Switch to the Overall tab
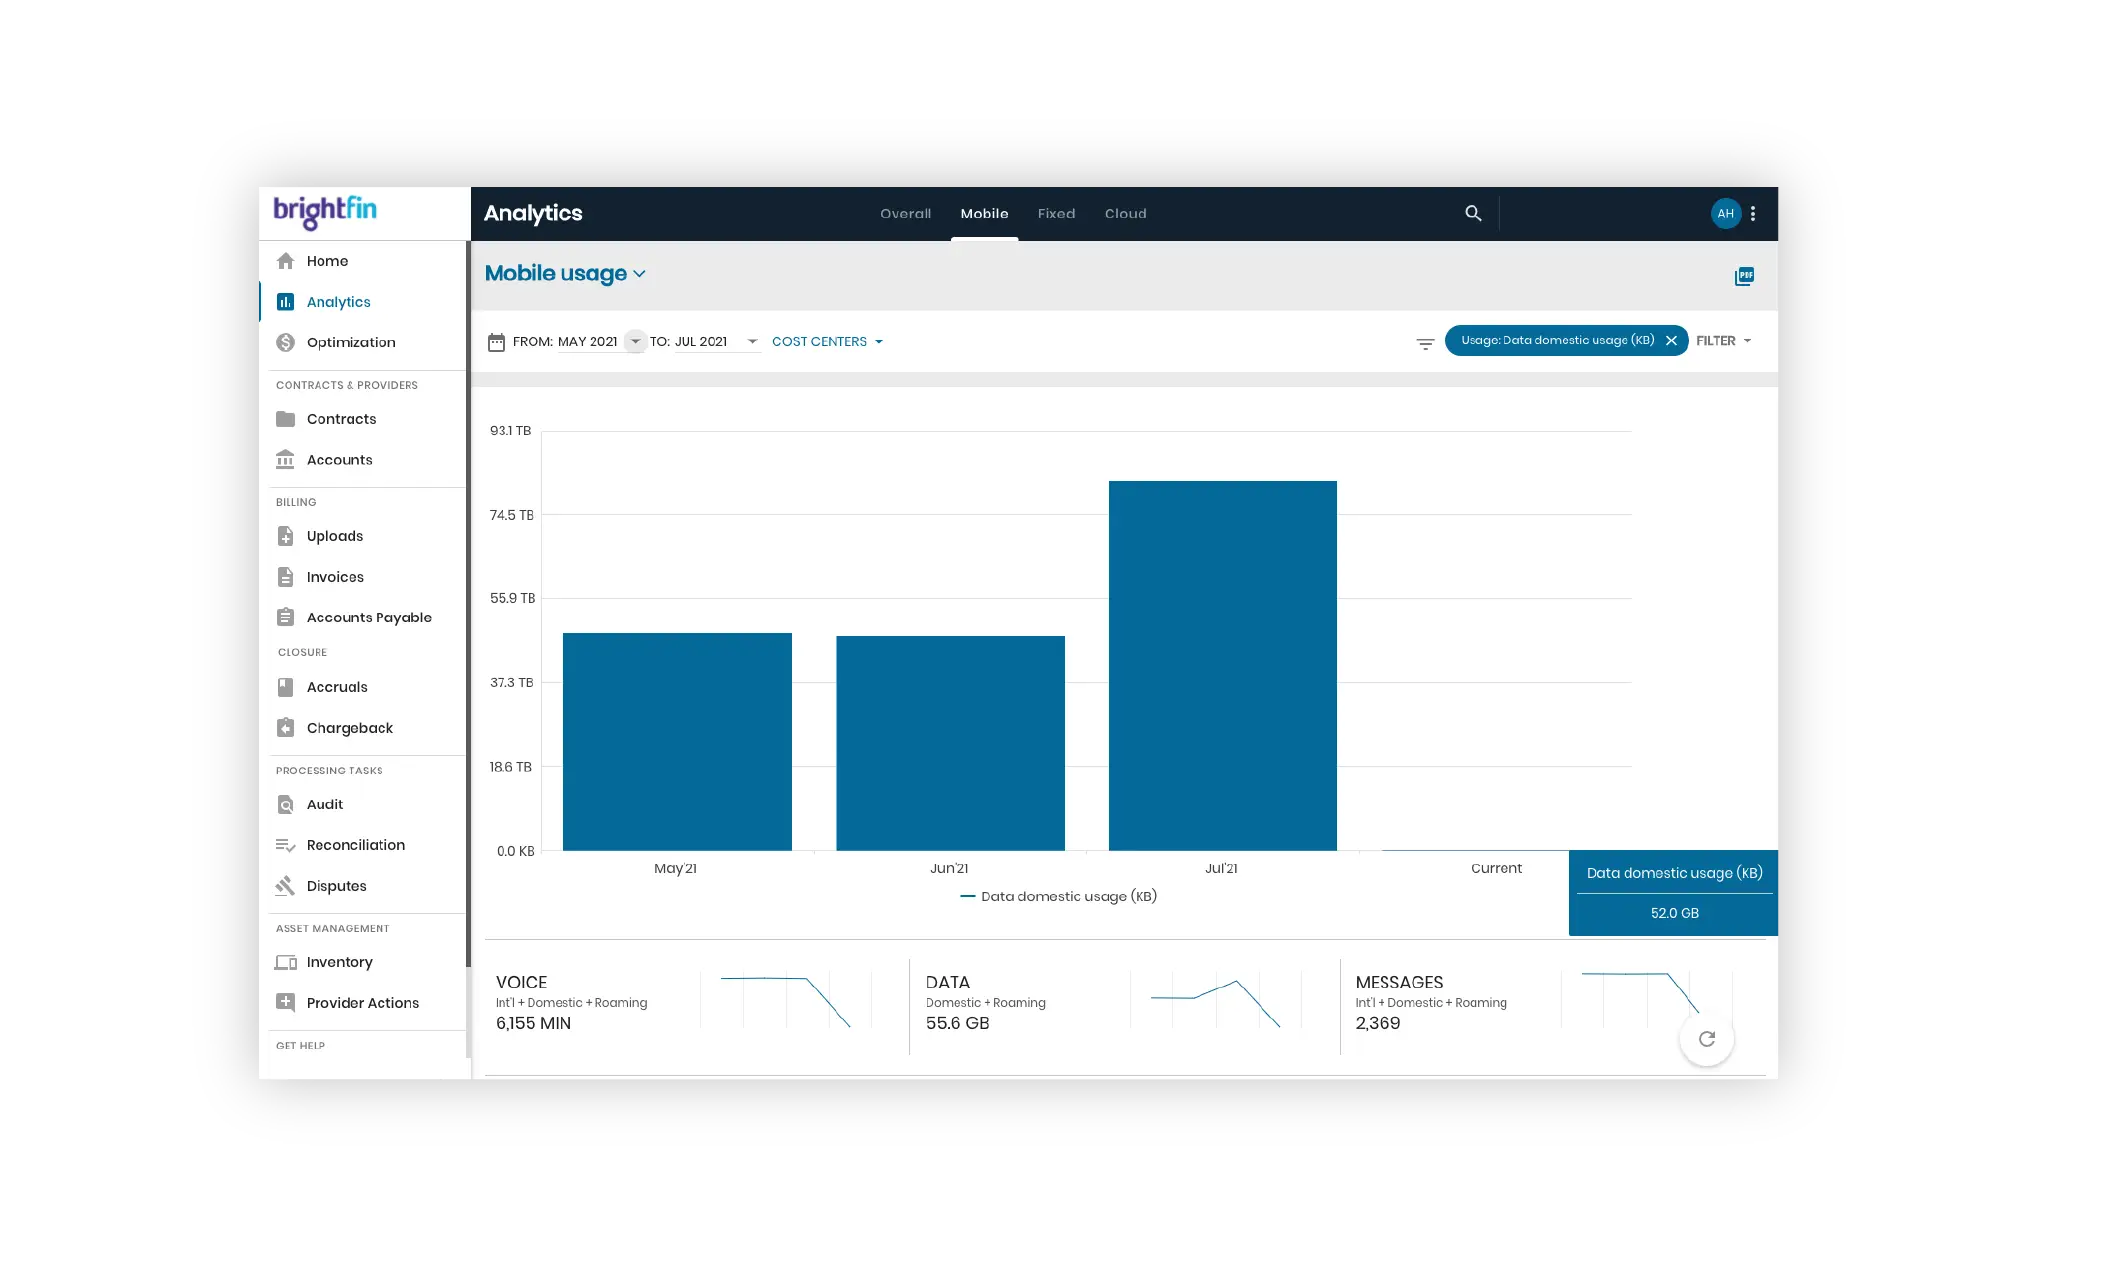 [x=905, y=214]
